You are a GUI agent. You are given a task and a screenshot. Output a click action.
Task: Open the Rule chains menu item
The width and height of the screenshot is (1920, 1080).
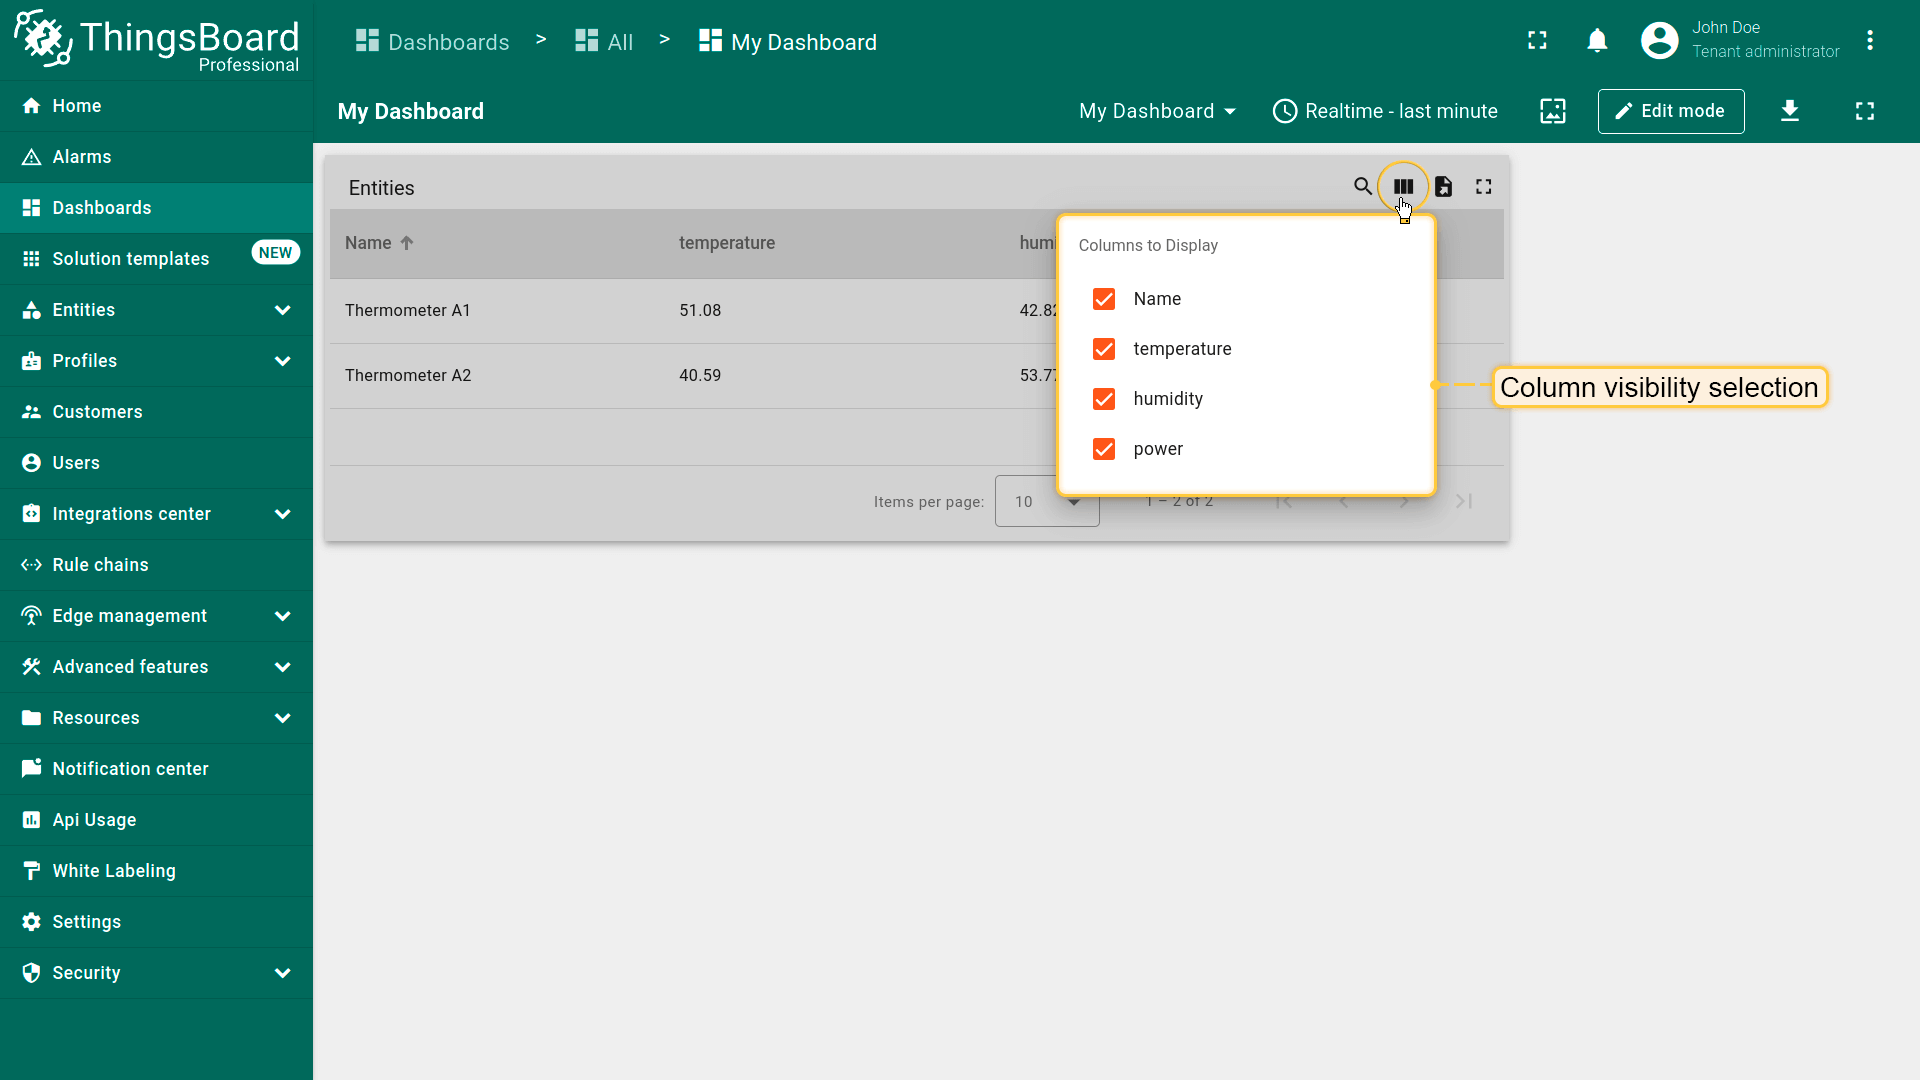point(100,565)
